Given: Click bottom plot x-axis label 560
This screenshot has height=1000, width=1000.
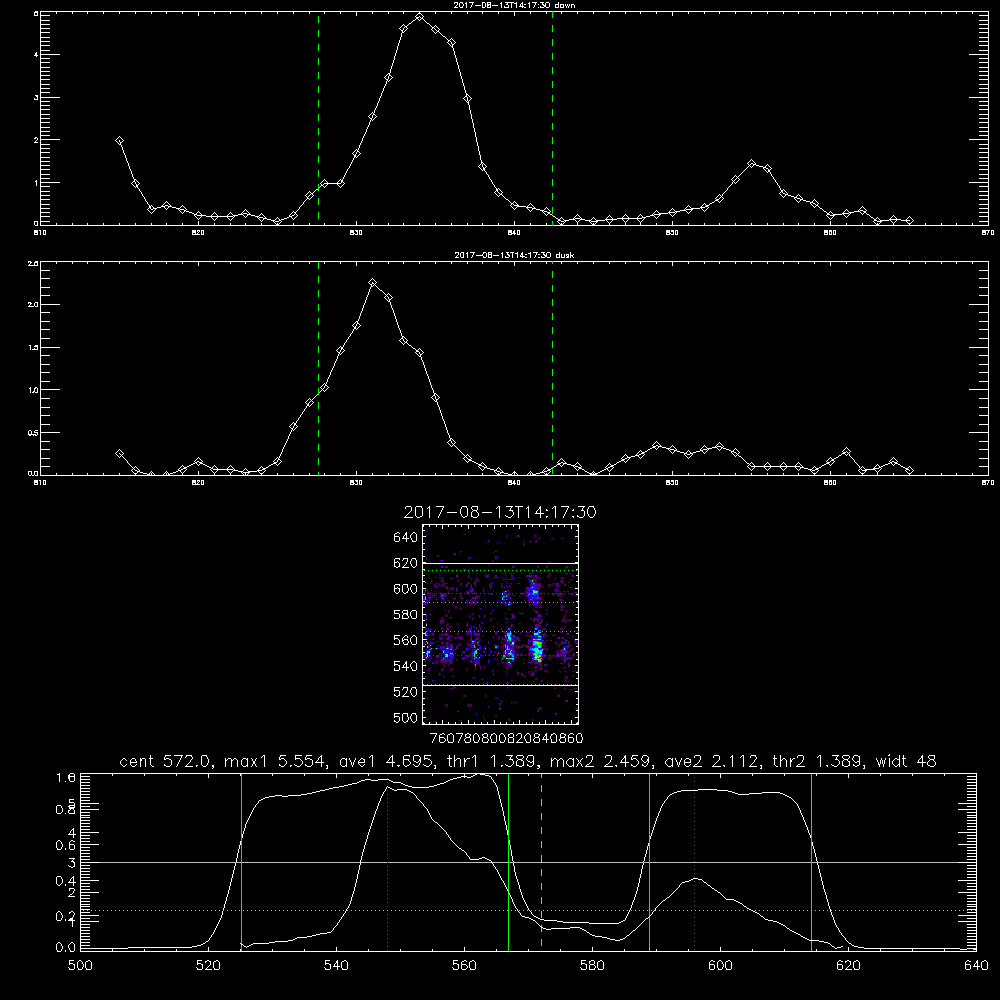Looking at the screenshot, I should pyautogui.click(x=464, y=966).
